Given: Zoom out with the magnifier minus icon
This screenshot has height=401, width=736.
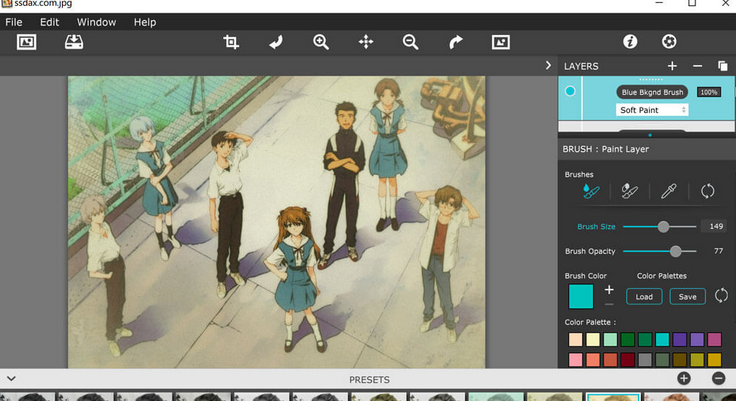Looking at the screenshot, I should [410, 42].
